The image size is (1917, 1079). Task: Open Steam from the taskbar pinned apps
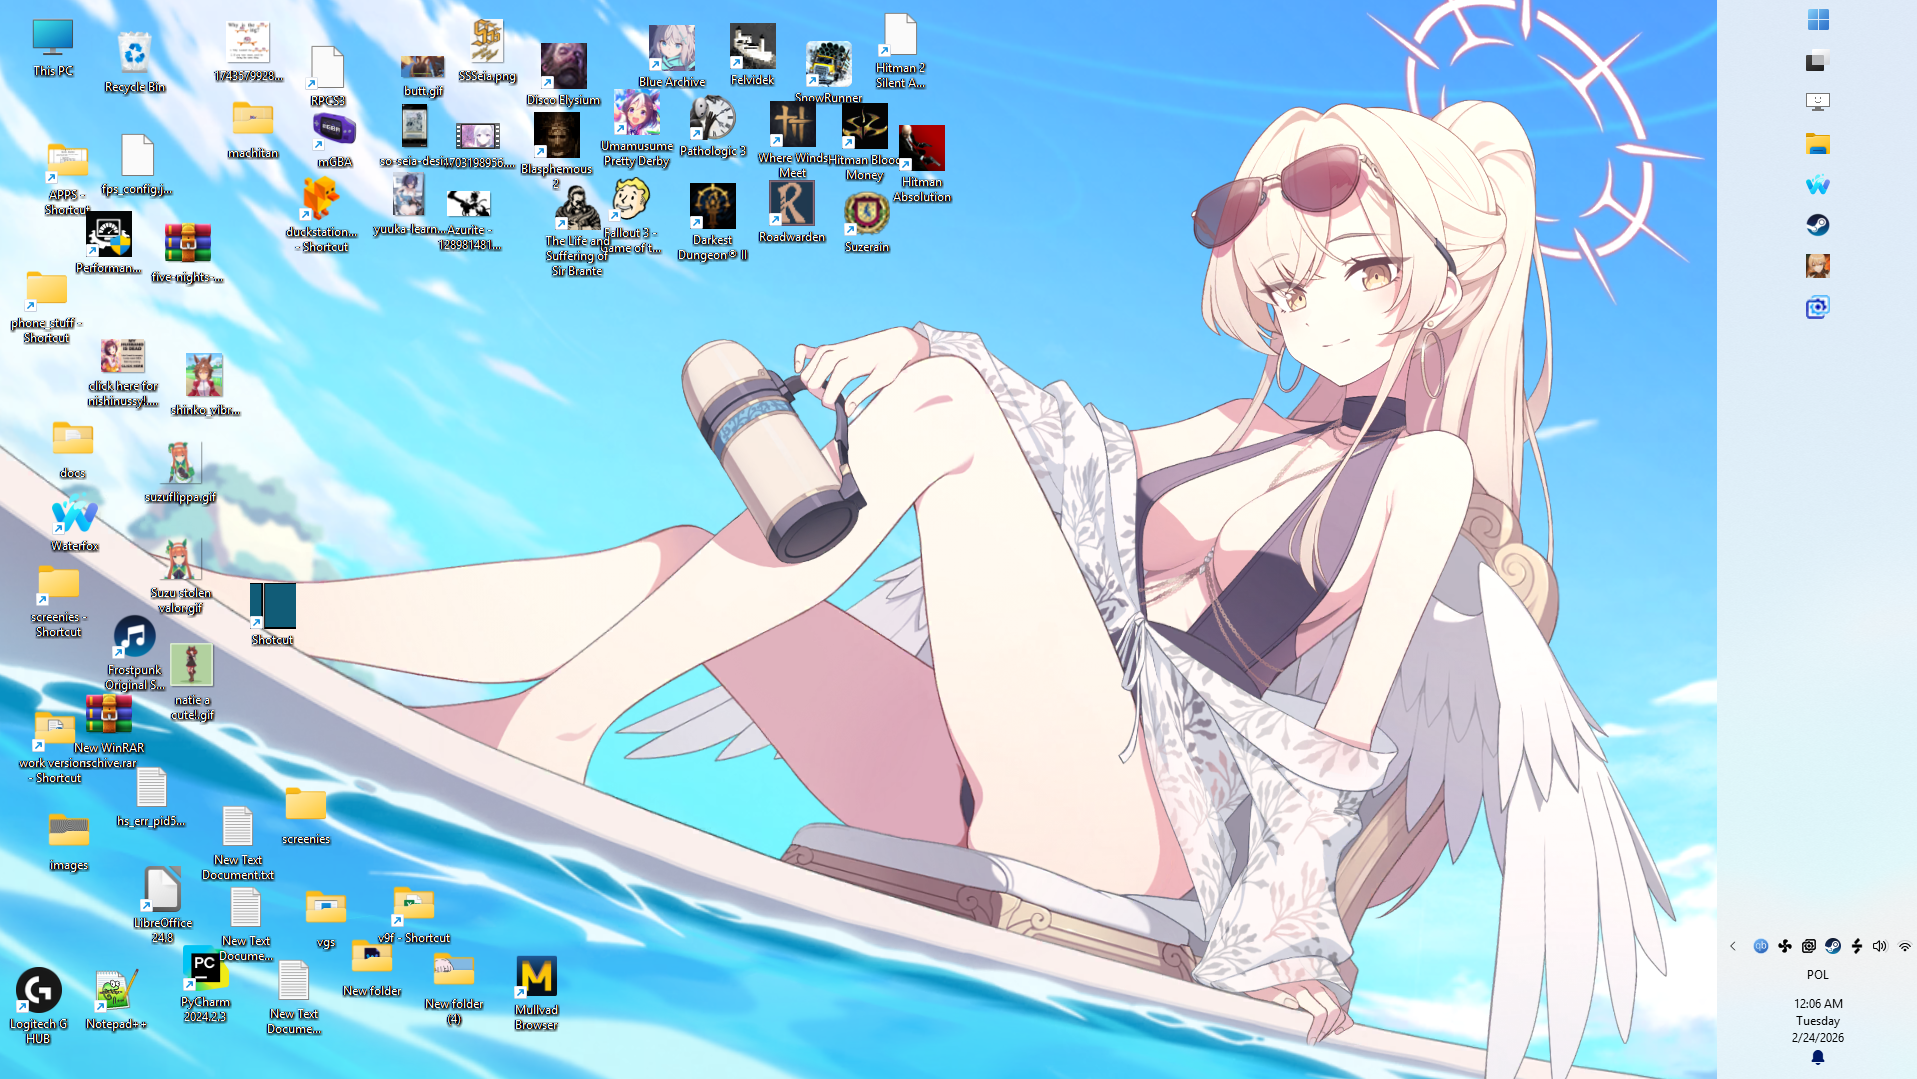(x=1817, y=225)
